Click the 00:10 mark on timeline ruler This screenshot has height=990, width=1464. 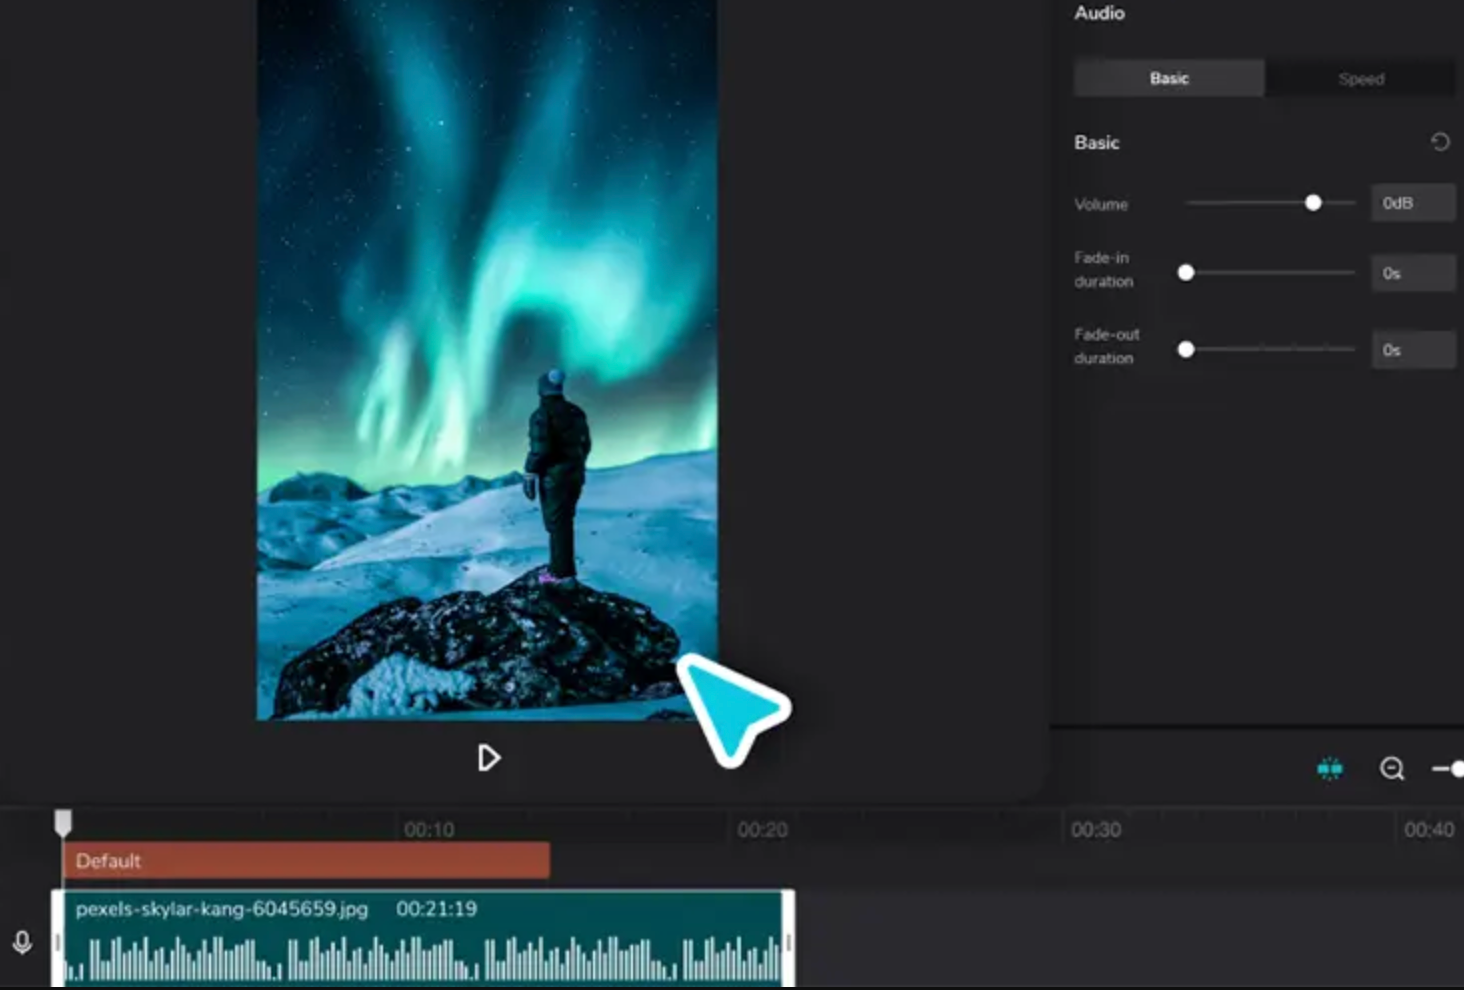(x=429, y=830)
